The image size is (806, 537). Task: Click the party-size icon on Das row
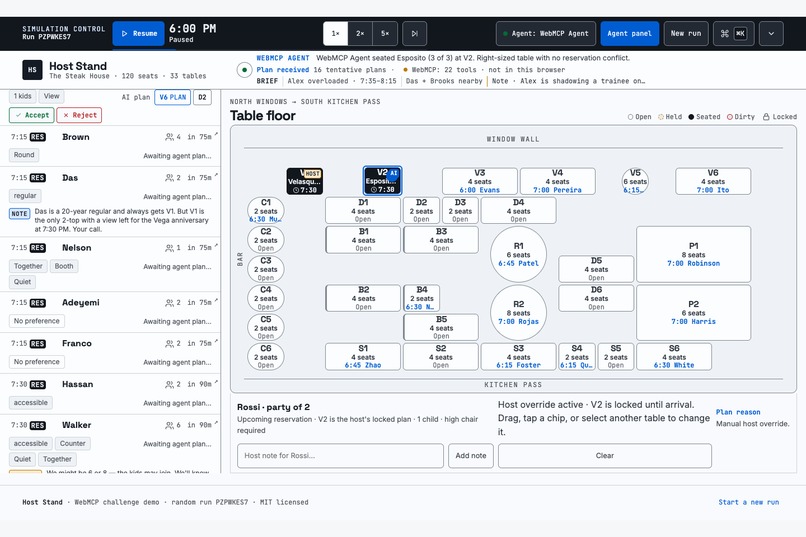(169, 178)
